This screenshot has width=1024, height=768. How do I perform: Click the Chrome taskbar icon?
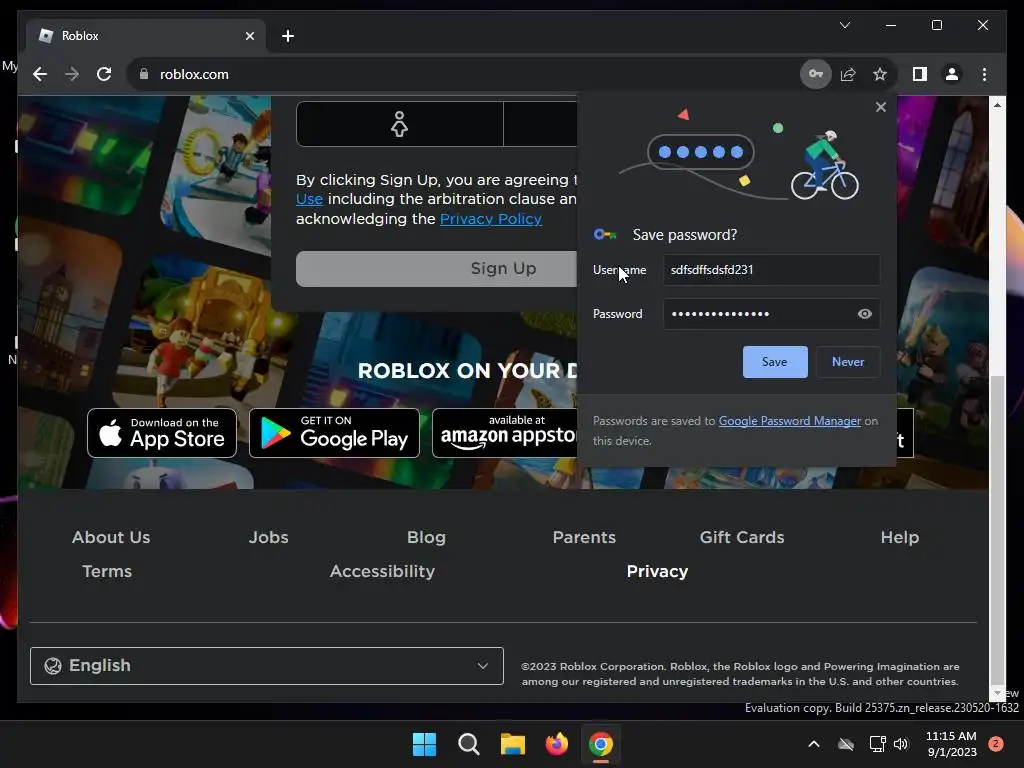pyautogui.click(x=601, y=744)
